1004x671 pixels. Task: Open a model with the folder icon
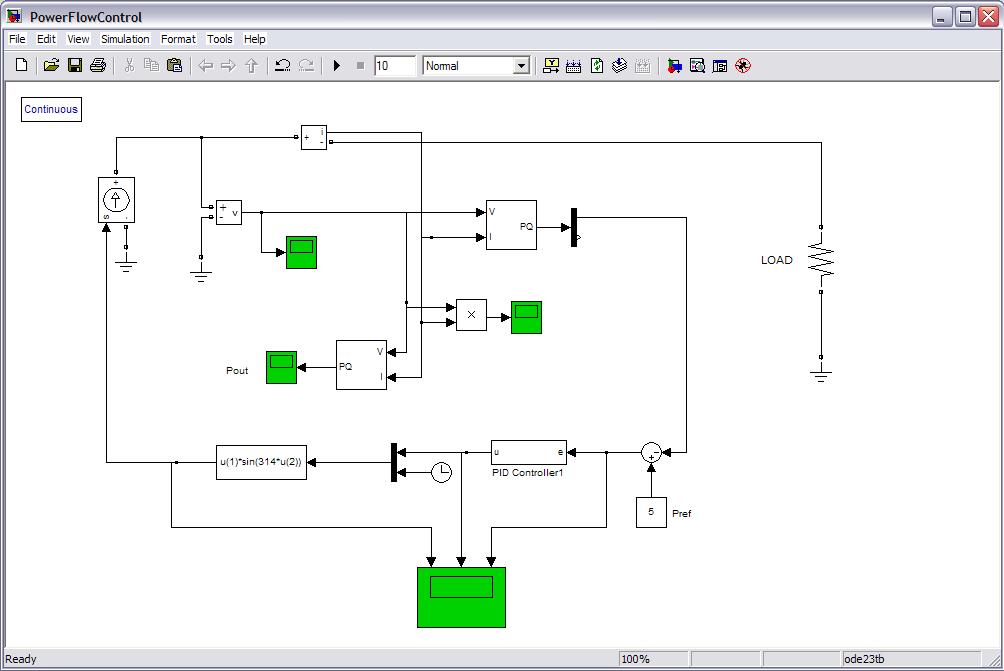click(x=51, y=66)
